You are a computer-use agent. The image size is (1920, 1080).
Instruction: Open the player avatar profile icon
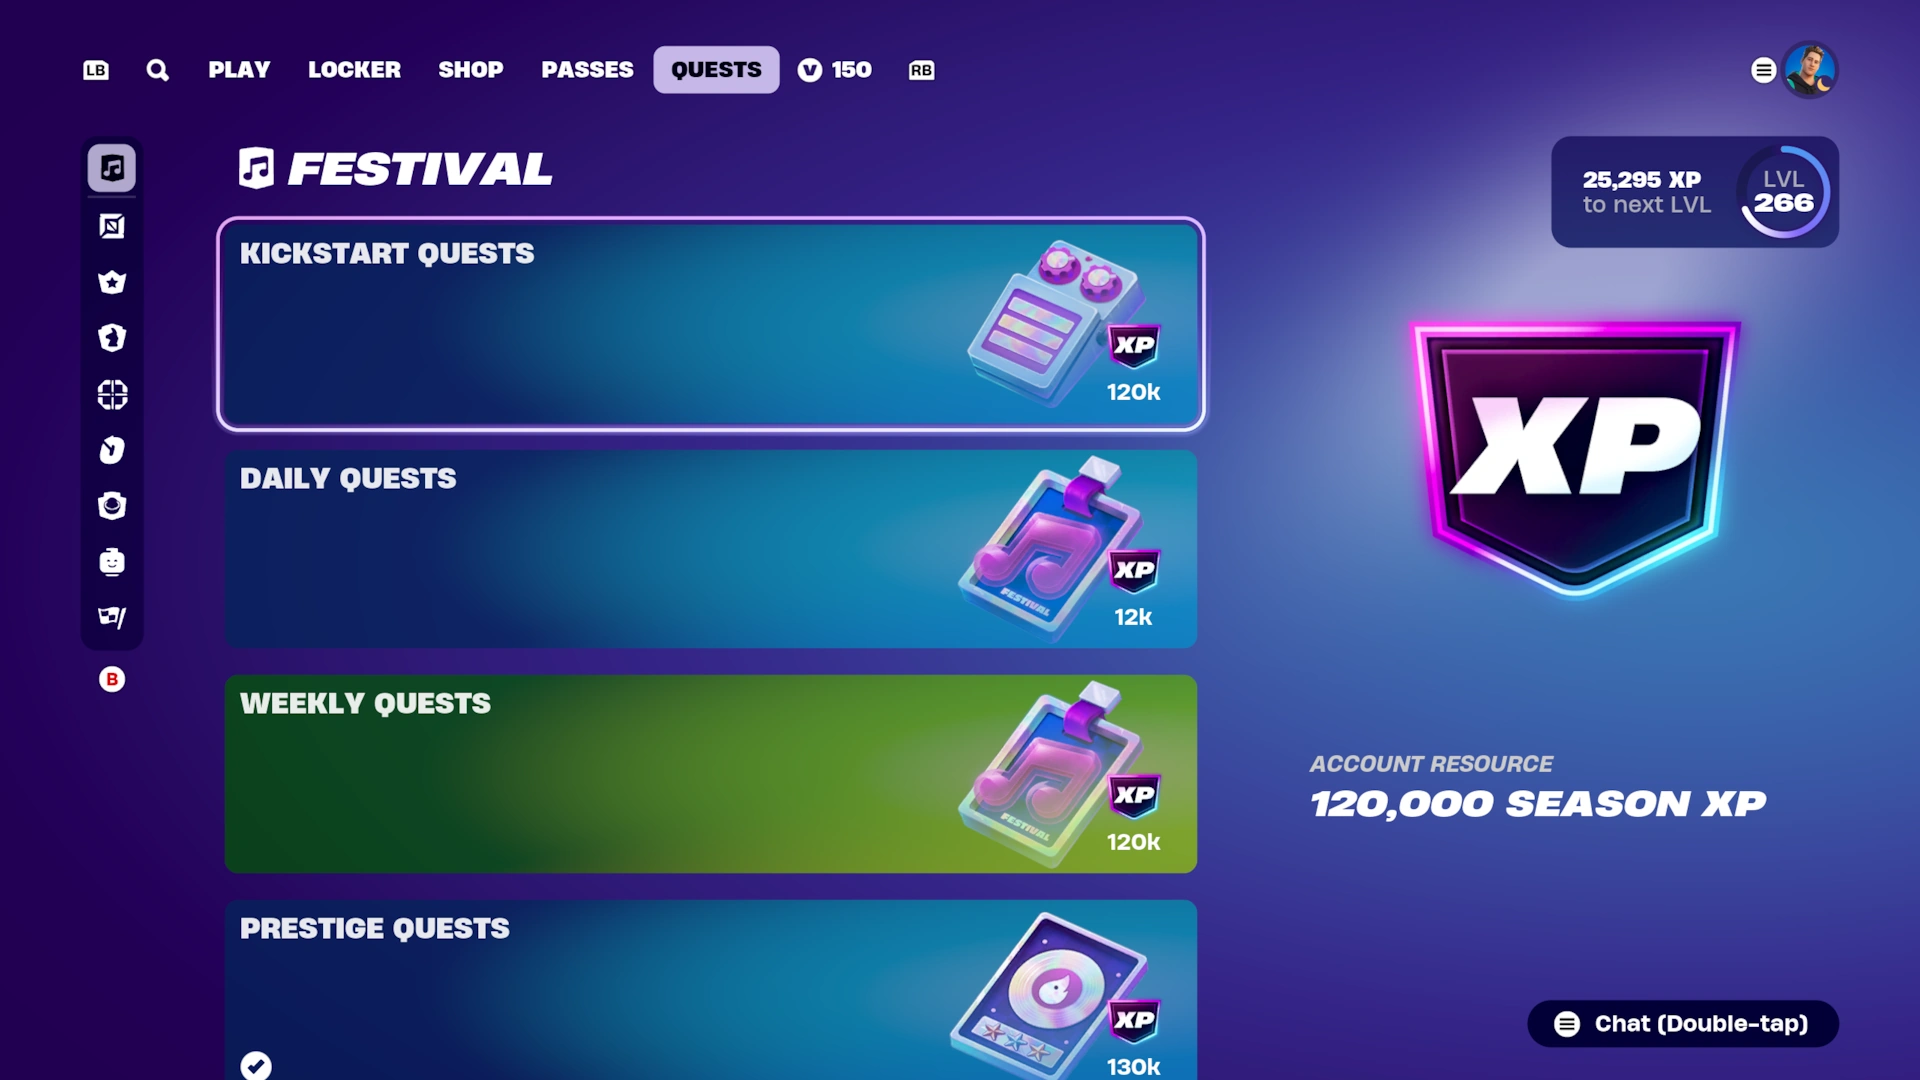coord(1810,70)
